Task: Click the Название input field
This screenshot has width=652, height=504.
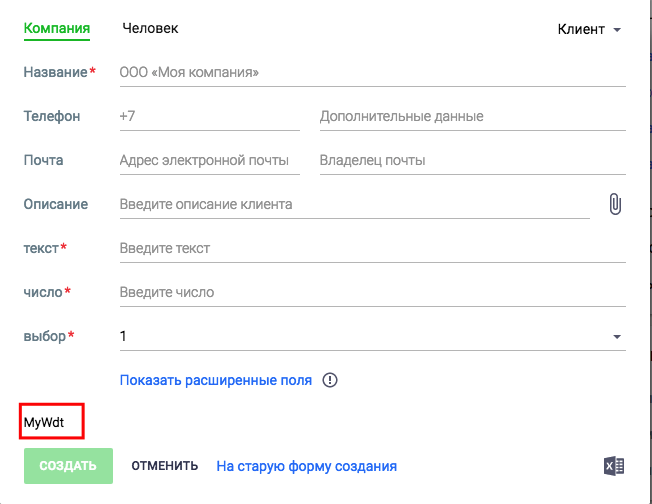Action: click(x=371, y=73)
